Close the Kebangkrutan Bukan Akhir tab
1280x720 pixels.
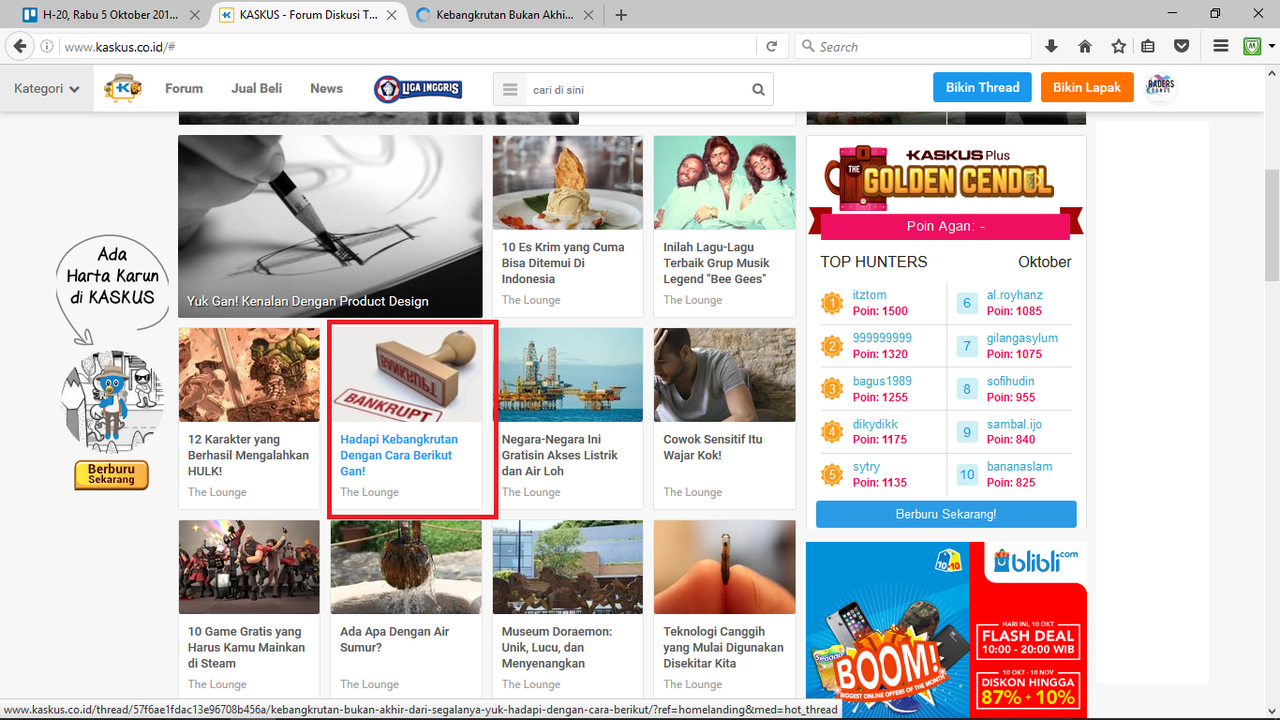coord(588,15)
